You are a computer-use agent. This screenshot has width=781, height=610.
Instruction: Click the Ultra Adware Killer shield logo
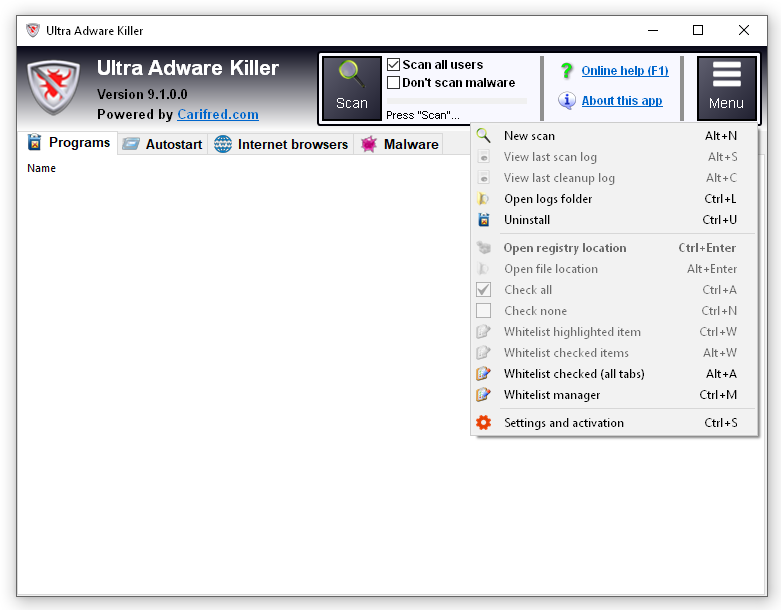53,87
